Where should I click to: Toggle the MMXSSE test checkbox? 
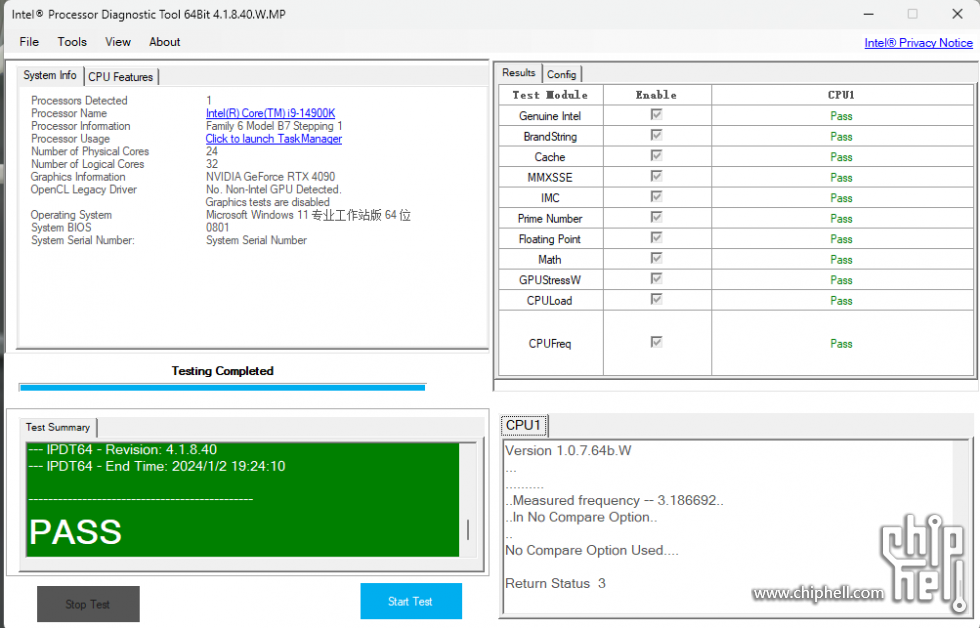click(656, 176)
